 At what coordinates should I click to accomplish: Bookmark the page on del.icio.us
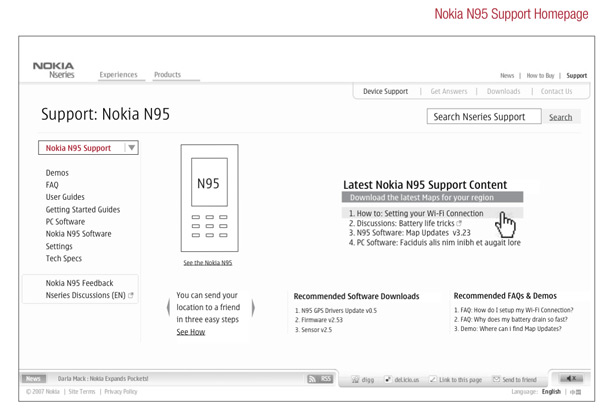point(402,380)
